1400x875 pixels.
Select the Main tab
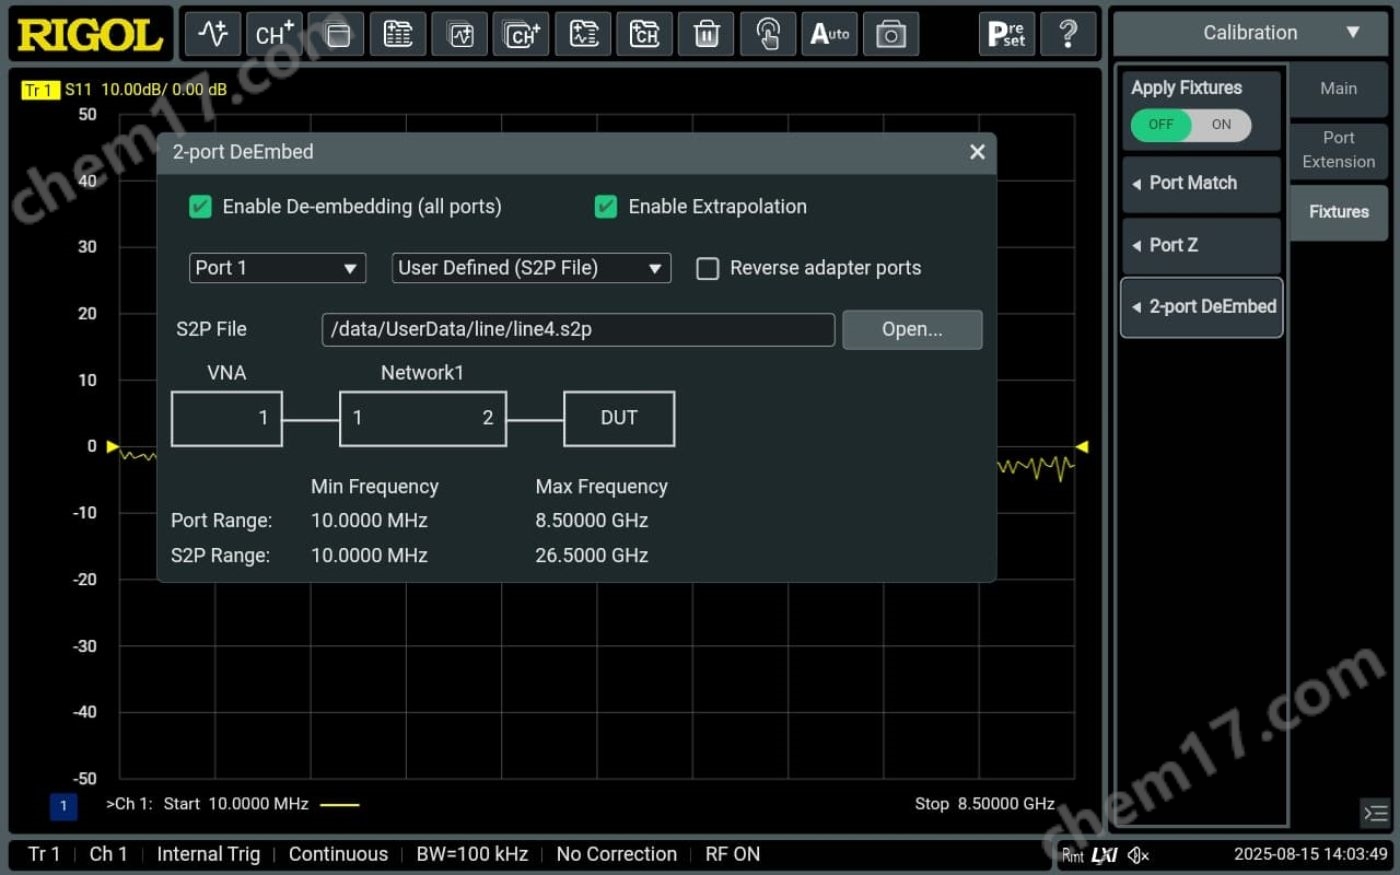tap(1338, 89)
